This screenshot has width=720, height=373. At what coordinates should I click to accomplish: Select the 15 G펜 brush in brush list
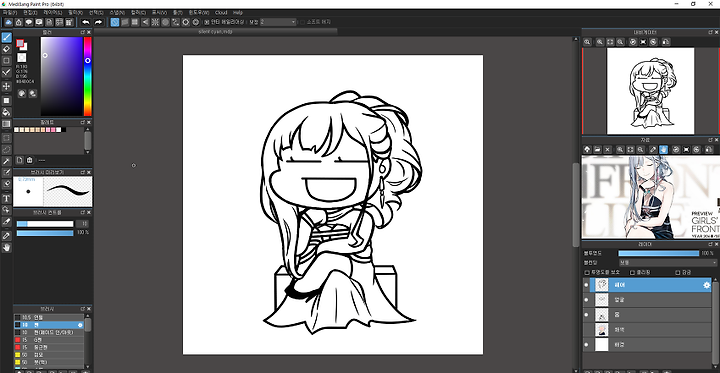49,339
